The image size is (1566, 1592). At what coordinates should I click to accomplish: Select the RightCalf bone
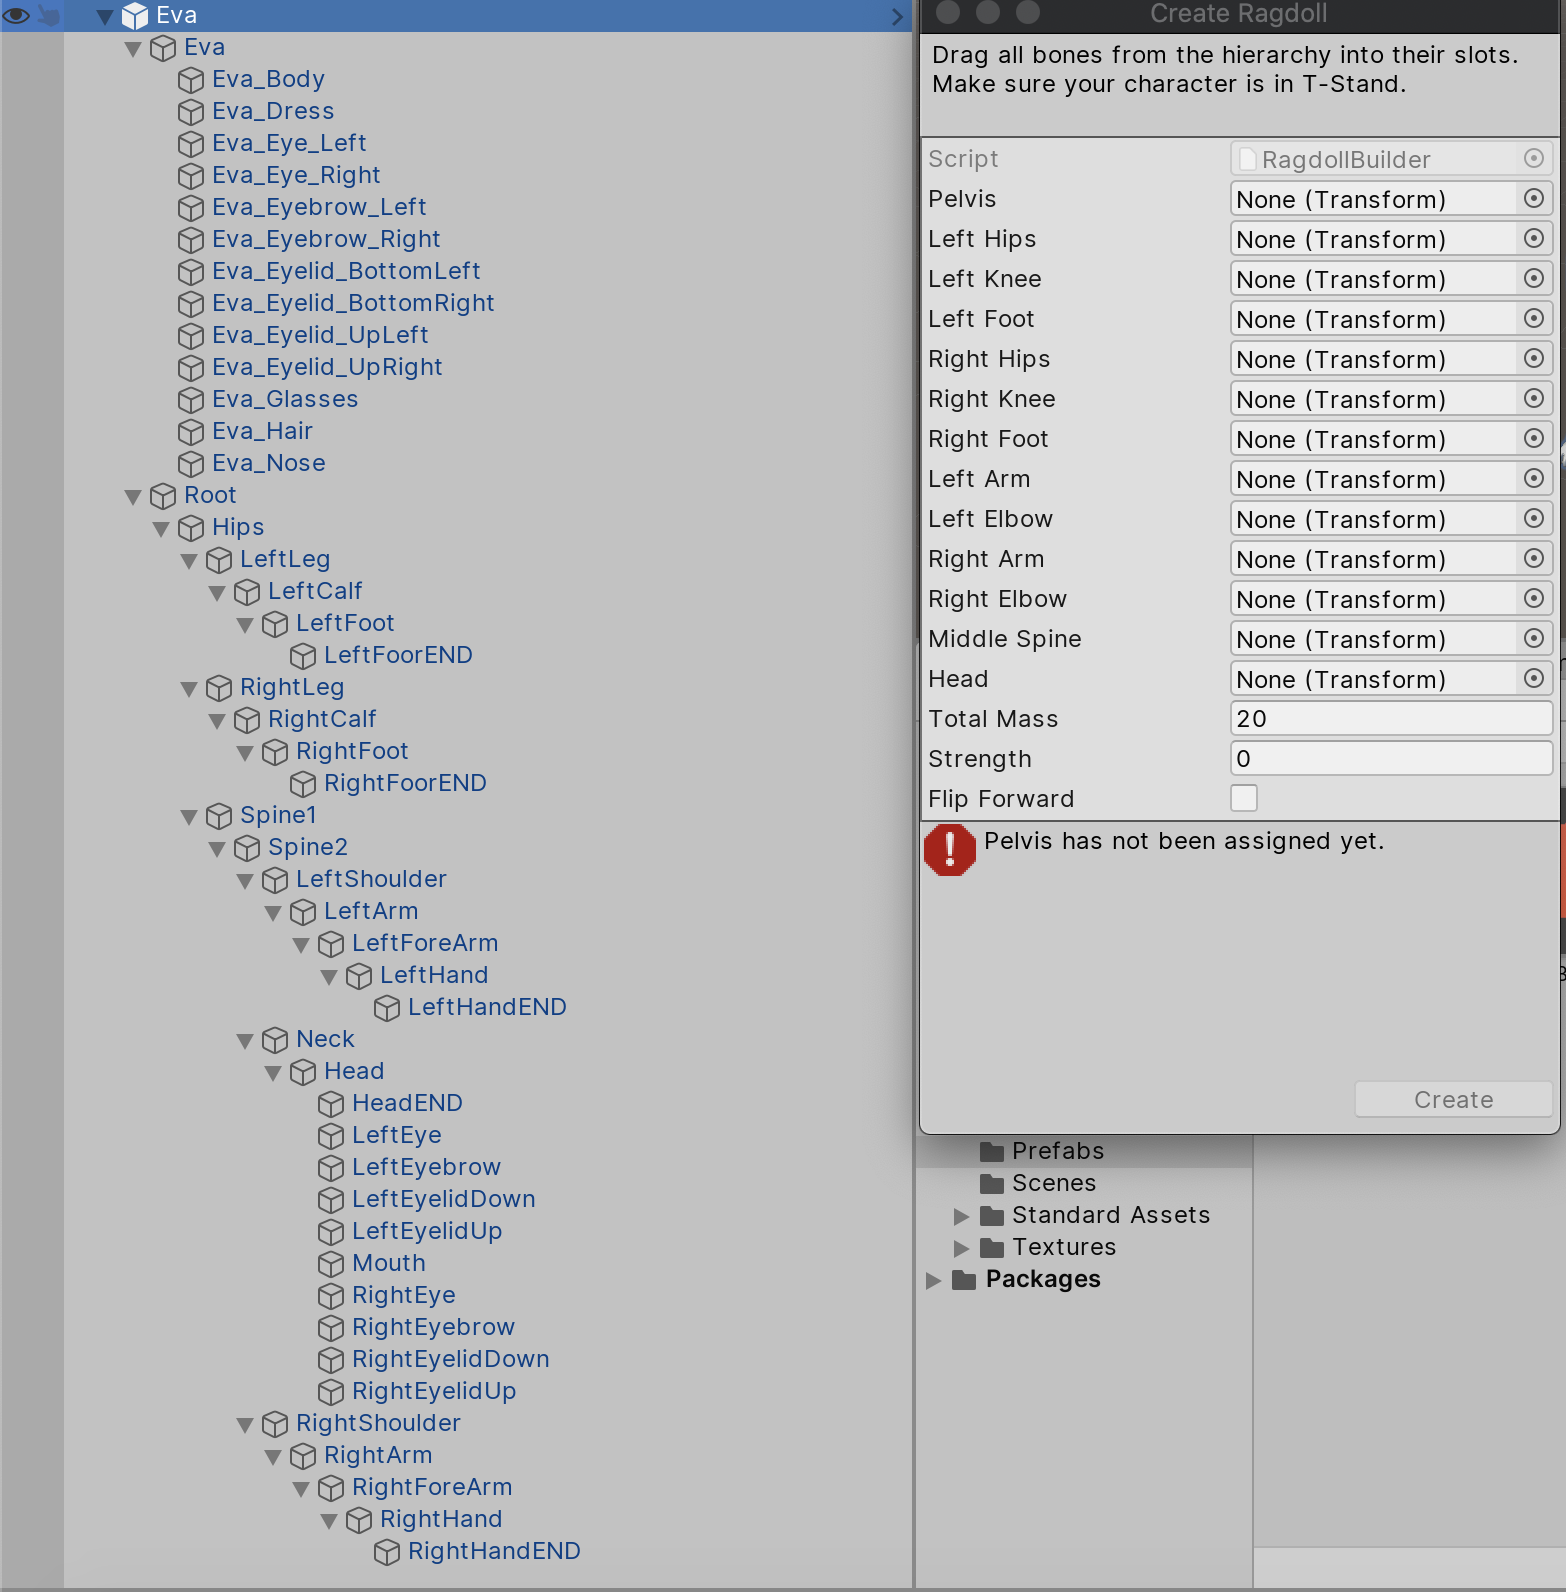[x=322, y=719]
